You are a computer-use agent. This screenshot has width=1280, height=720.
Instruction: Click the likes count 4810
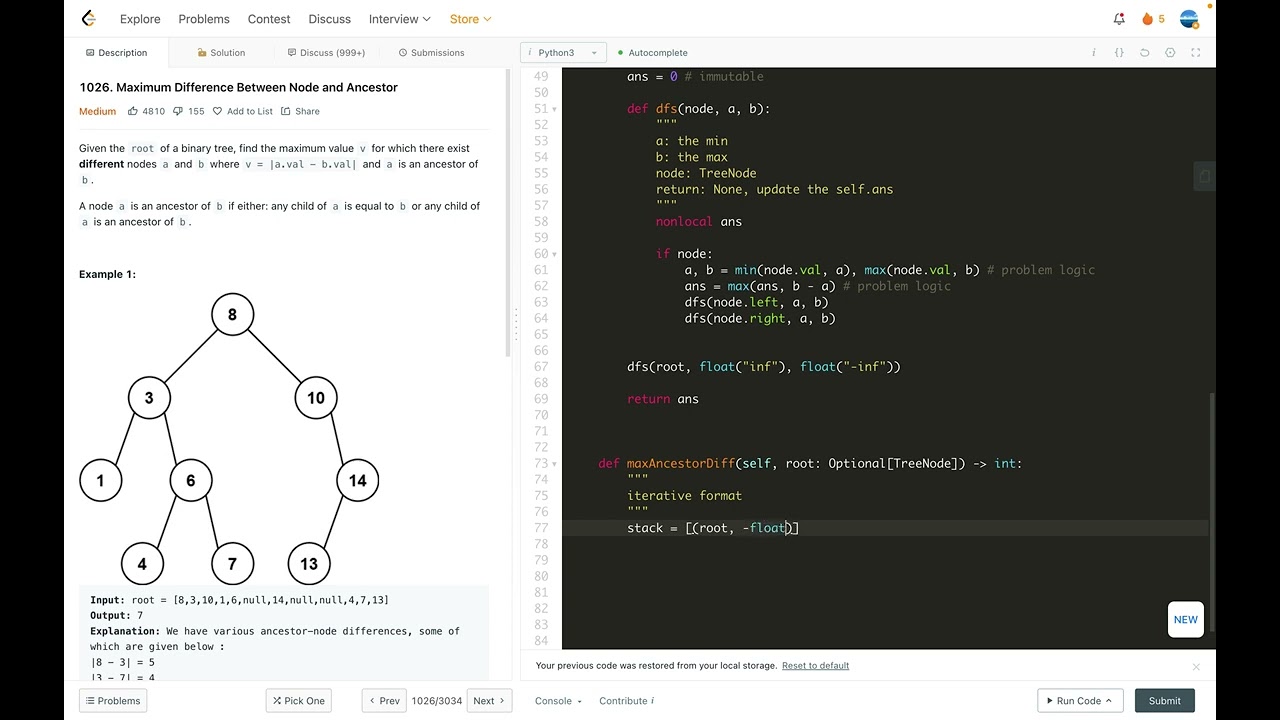coord(153,111)
